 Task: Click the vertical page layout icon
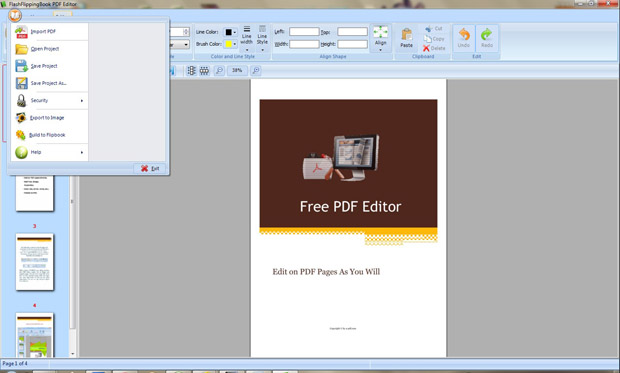tap(191, 71)
